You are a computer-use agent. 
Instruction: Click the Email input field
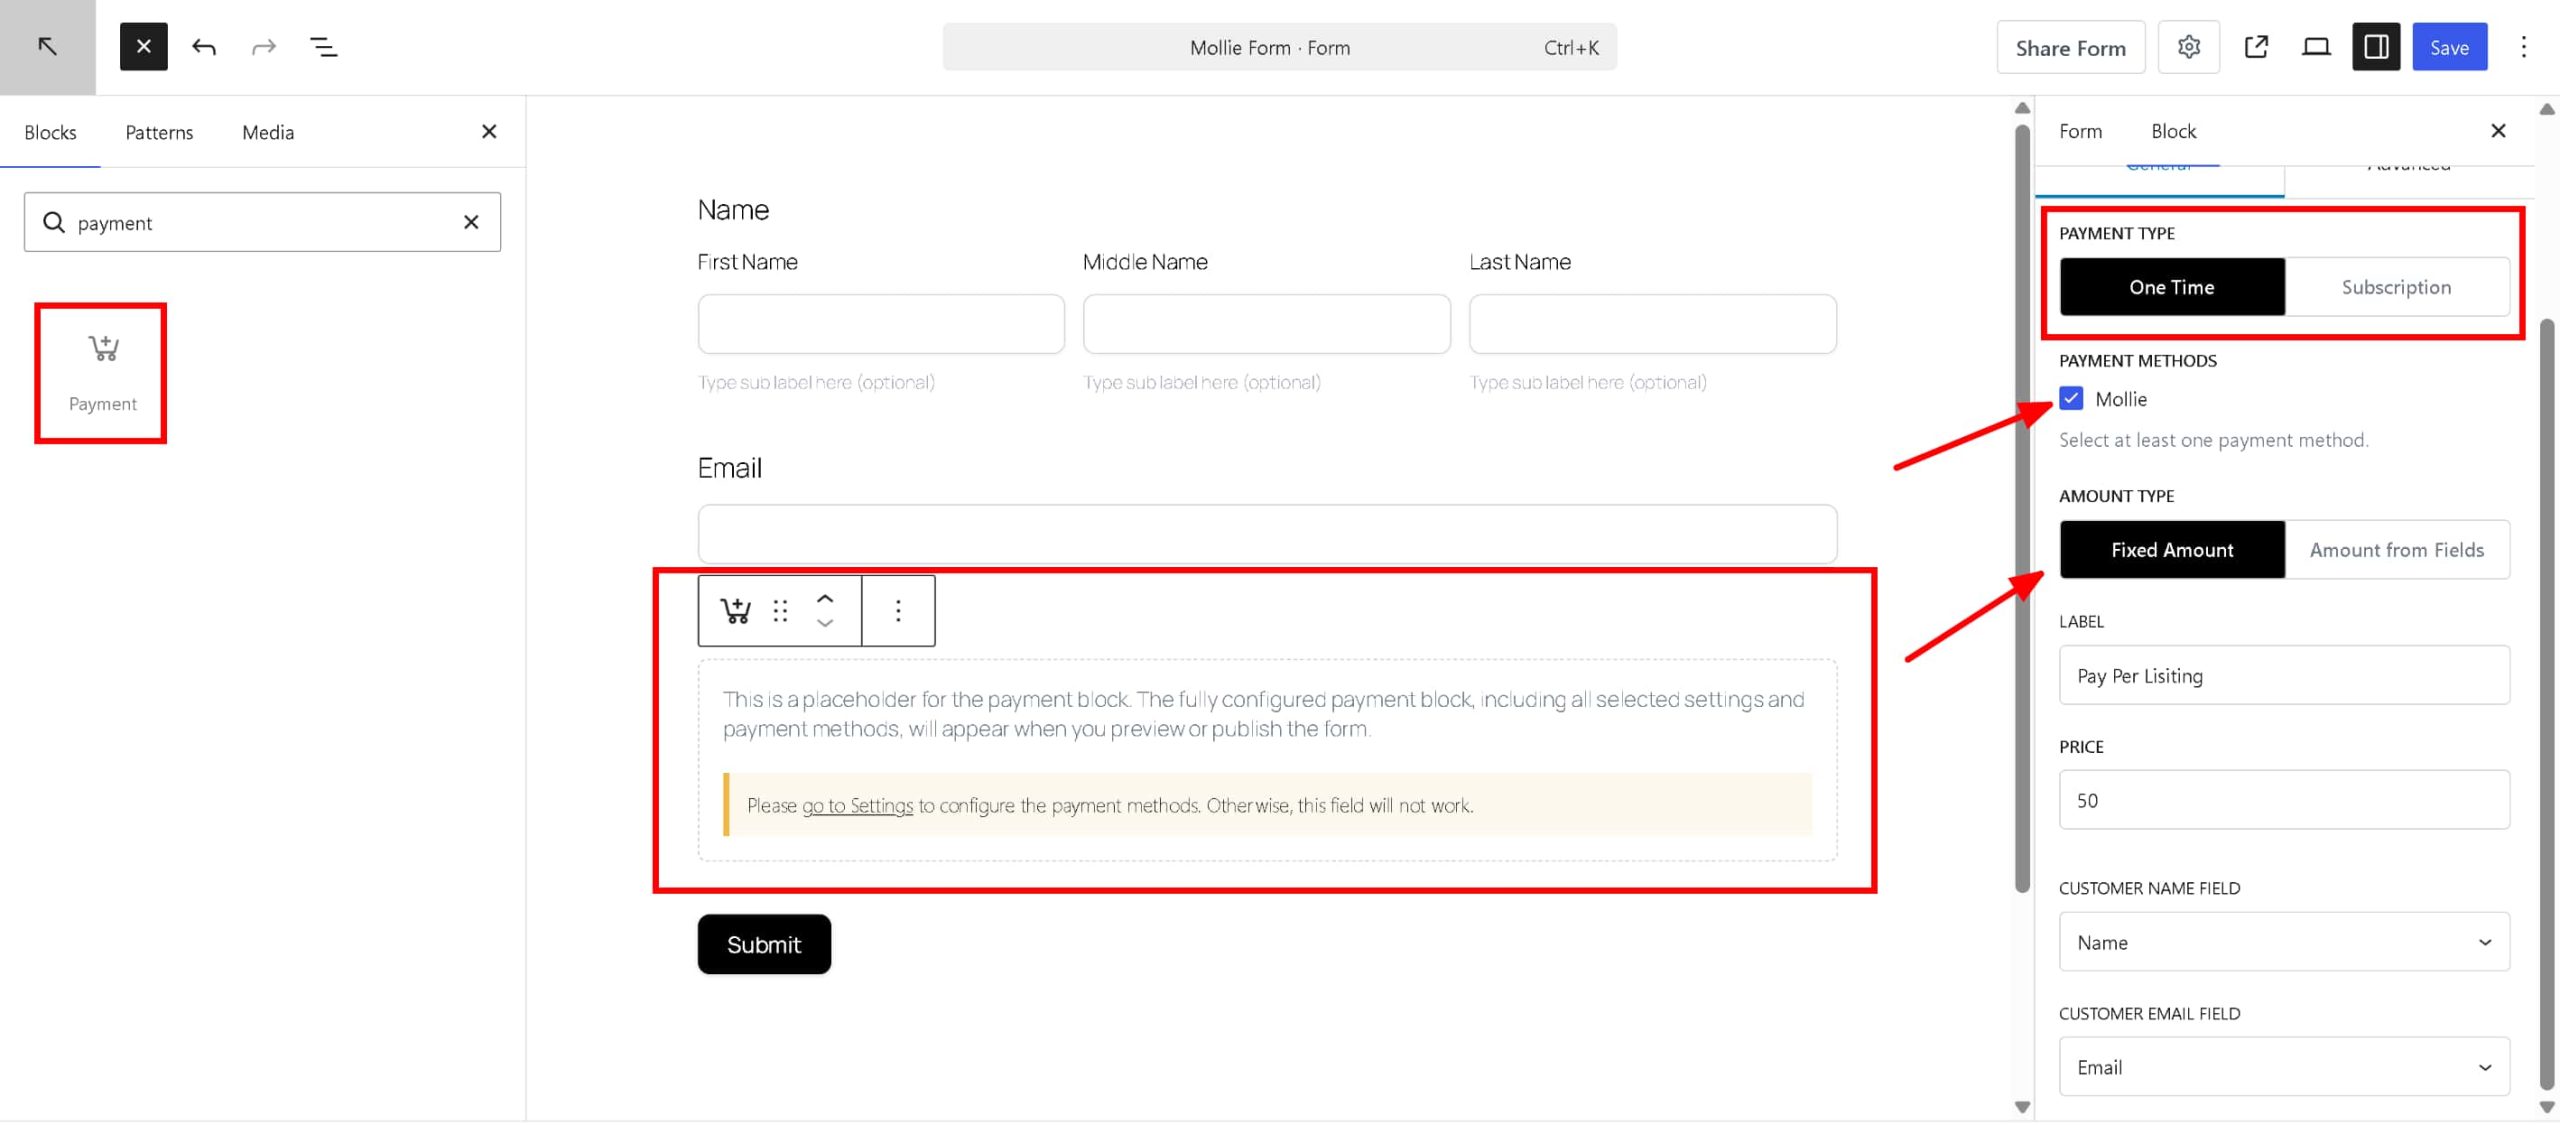pyautogui.click(x=1267, y=534)
